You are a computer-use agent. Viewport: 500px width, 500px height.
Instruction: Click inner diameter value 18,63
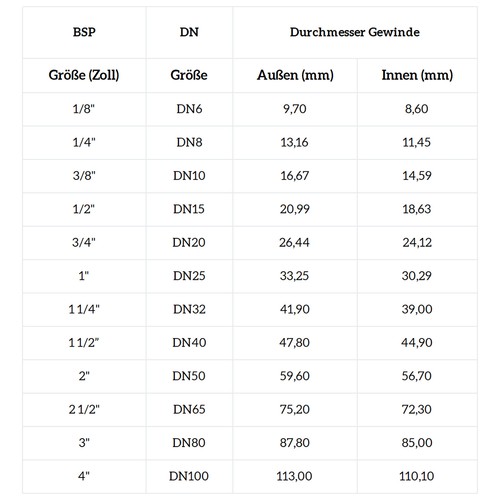coord(417,209)
